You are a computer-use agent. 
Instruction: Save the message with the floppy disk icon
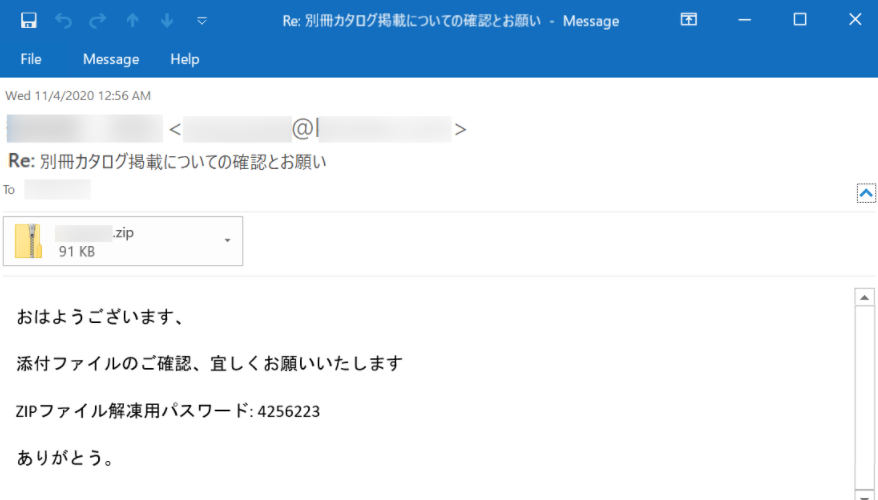click(29, 21)
